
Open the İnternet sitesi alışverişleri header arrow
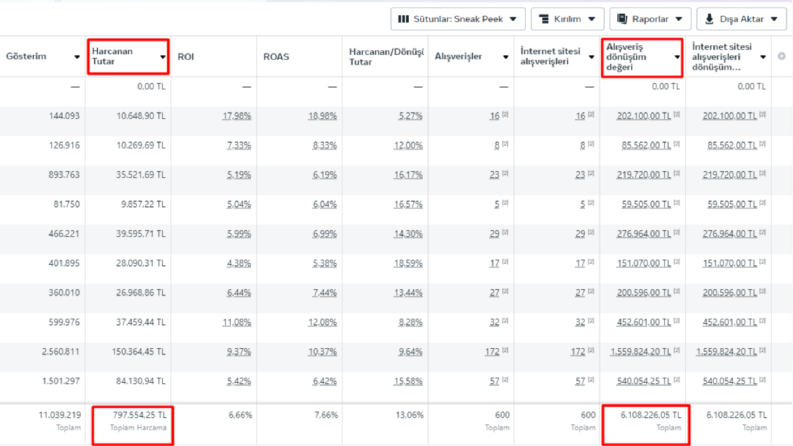[x=591, y=57]
